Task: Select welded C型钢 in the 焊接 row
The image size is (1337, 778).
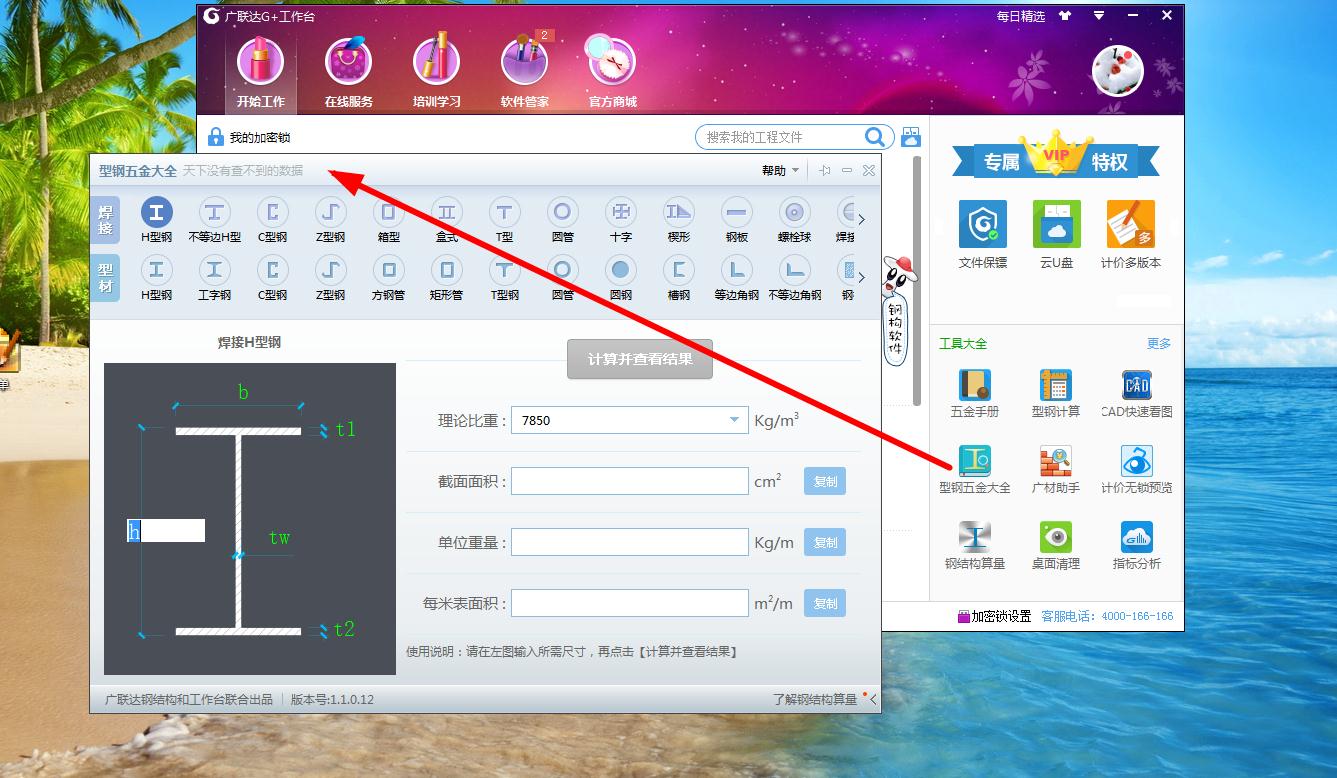Action: click(272, 220)
